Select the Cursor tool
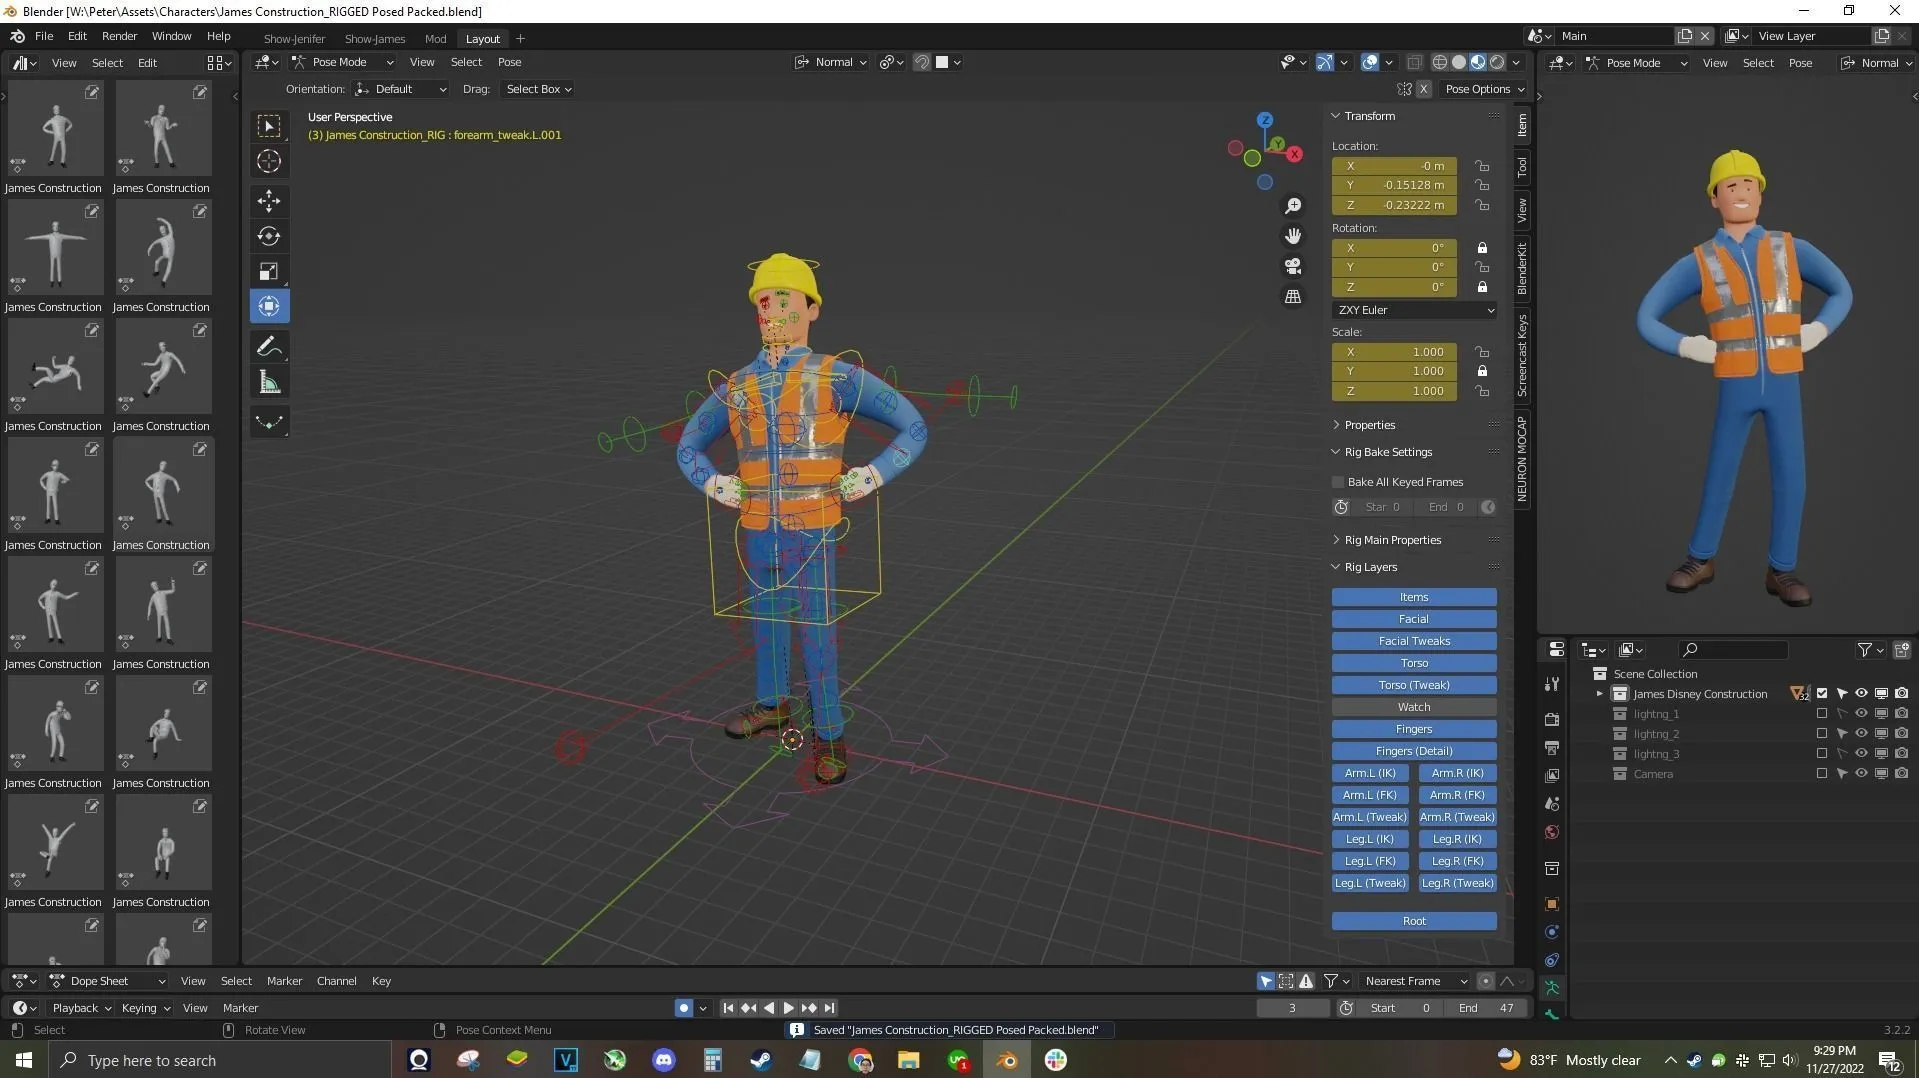1919x1078 pixels. 269,160
